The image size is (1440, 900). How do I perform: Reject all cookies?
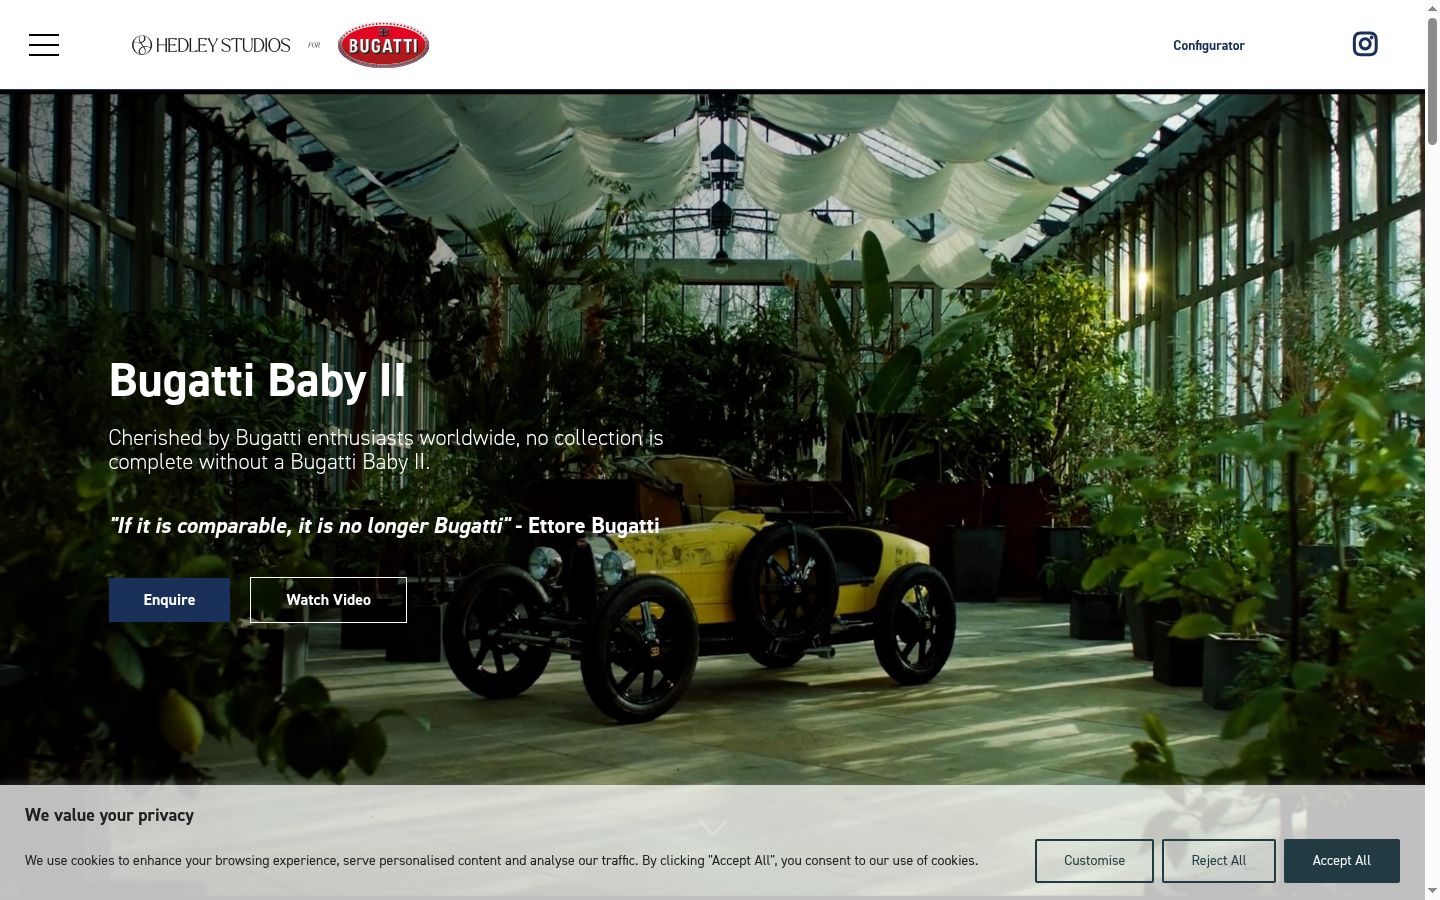click(1218, 861)
